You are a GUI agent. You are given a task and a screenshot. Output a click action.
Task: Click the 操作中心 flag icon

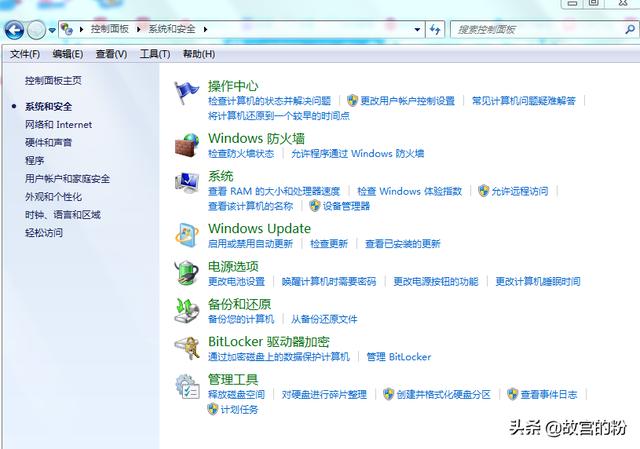[188, 92]
